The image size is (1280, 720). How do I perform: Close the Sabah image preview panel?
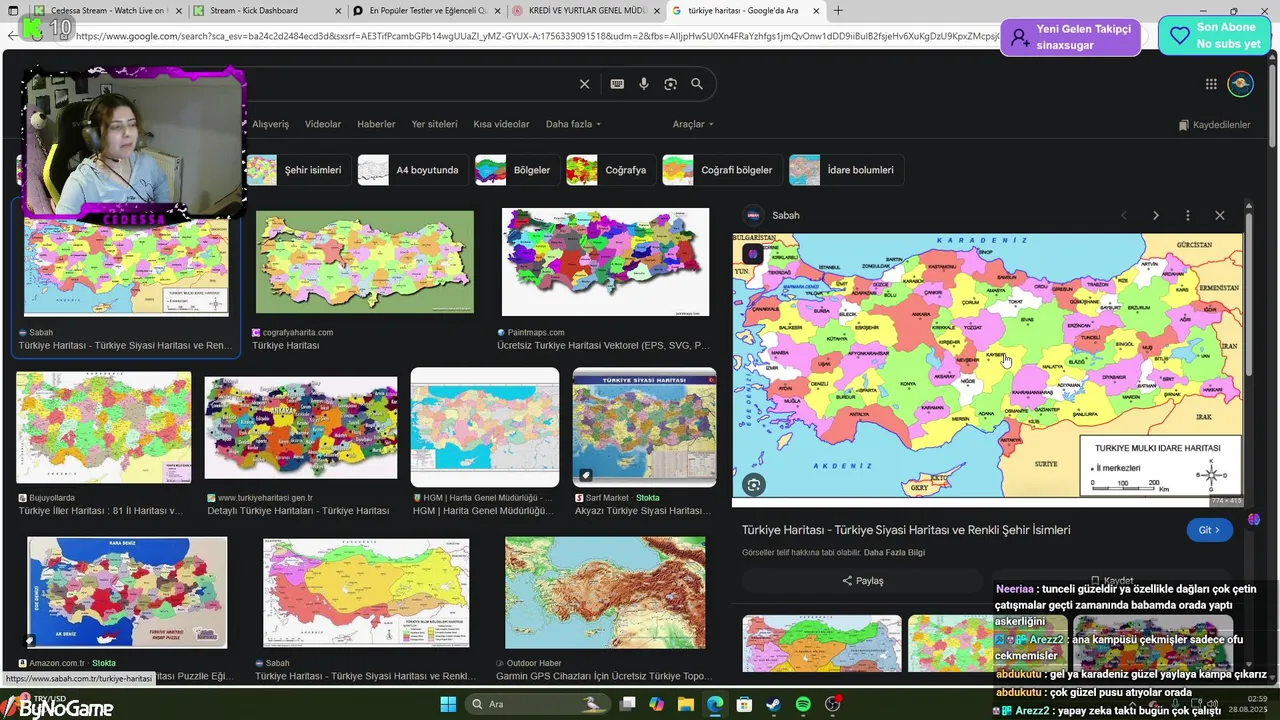tap(1220, 215)
